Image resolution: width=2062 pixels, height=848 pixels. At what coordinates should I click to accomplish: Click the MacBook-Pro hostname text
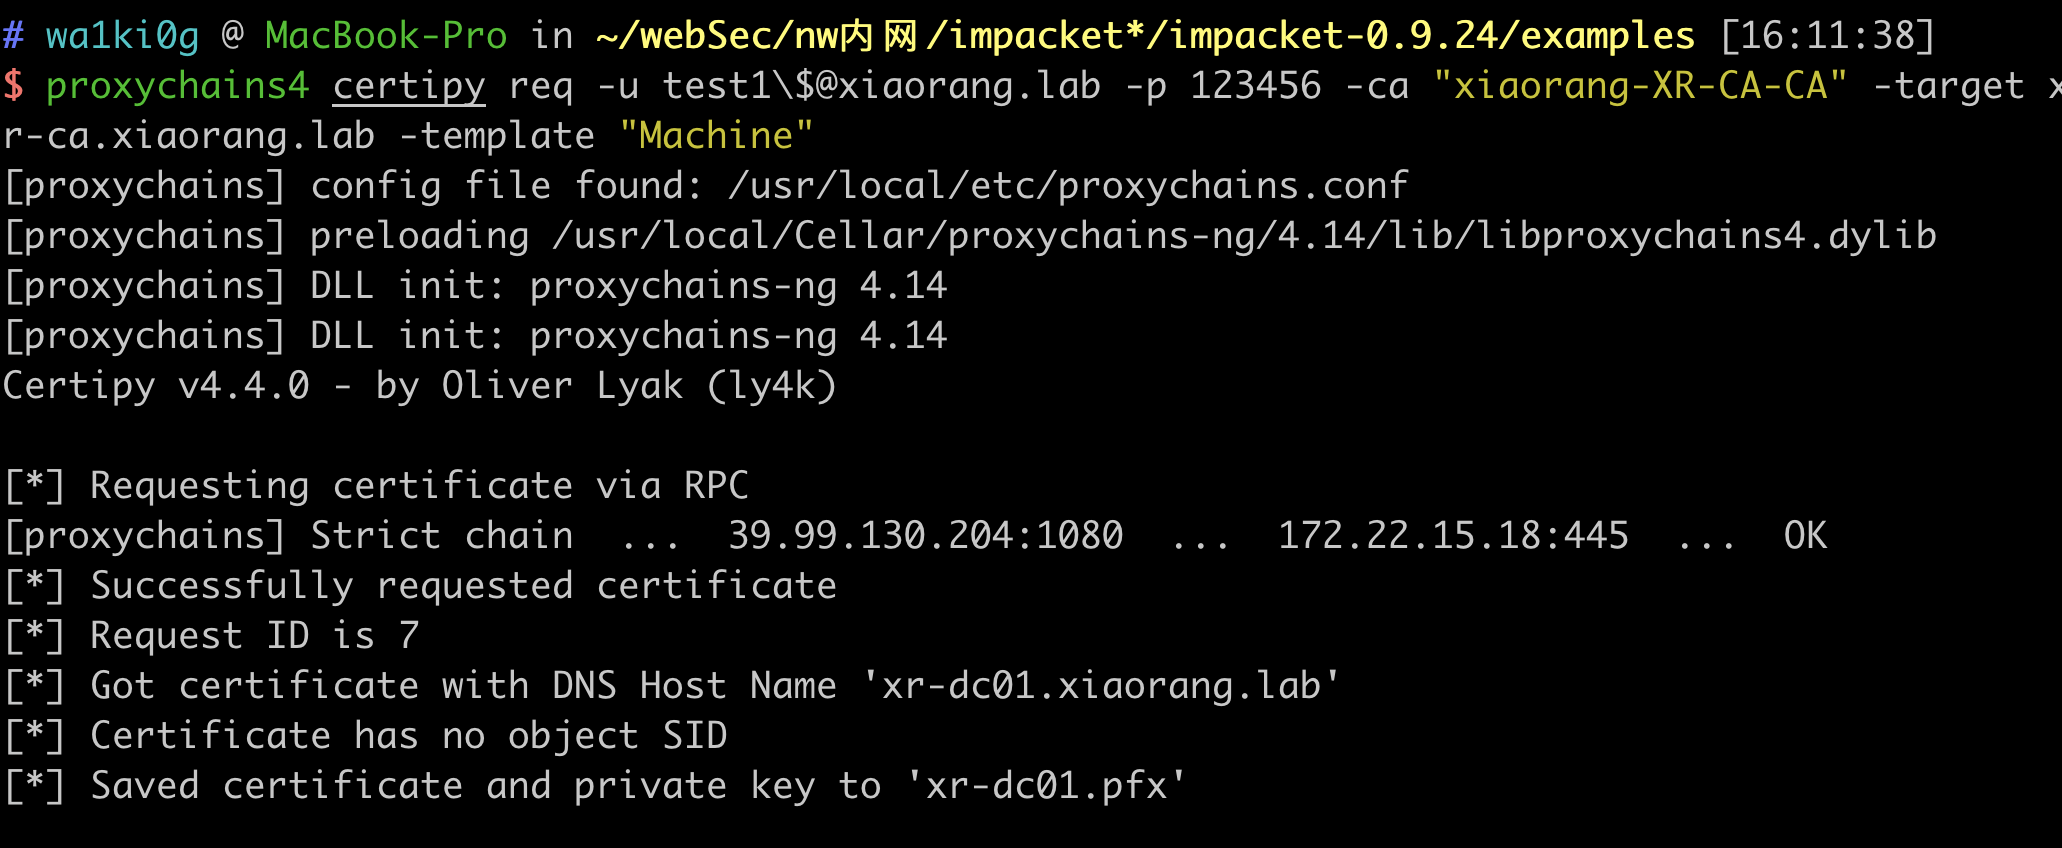click(386, 36)
